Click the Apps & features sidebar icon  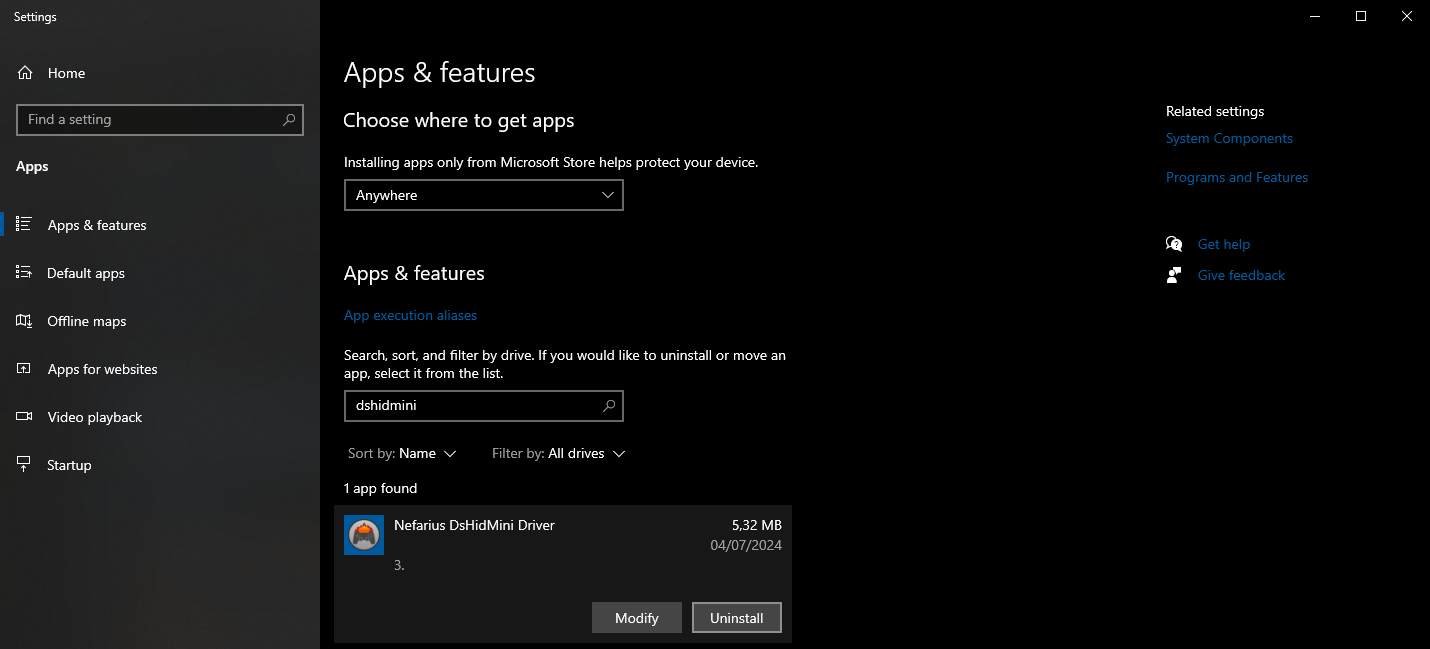click(24, 225)
